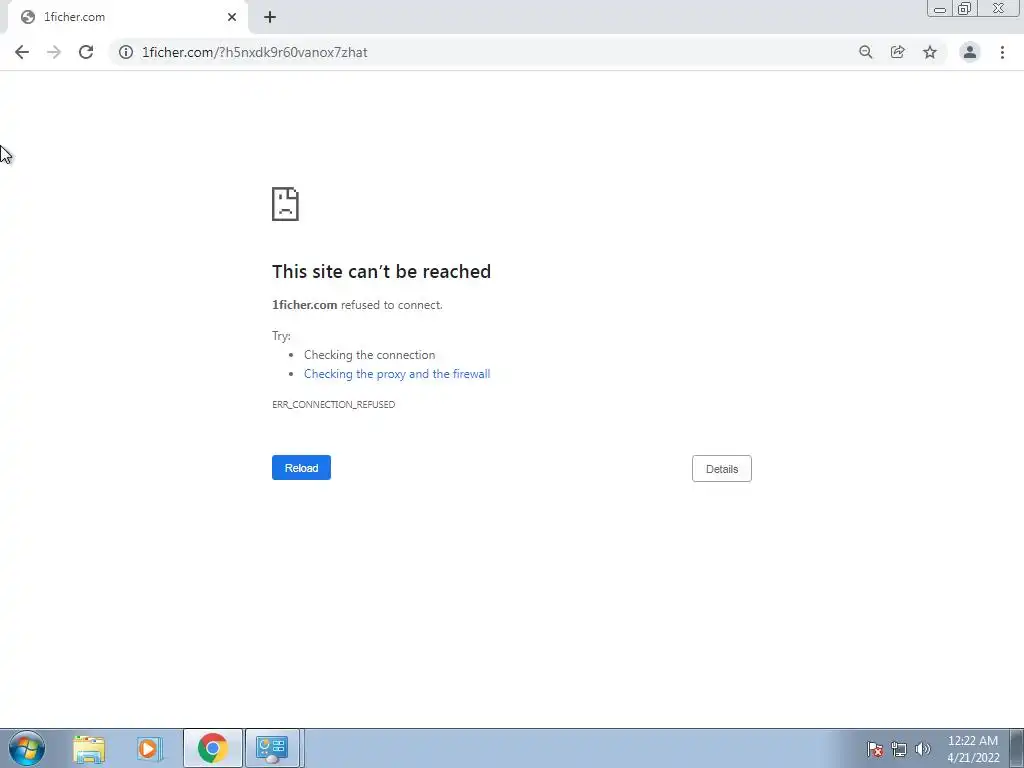The height and width of the screenshot is (768, 1024).
Task: Open the network status tray icon
Action: 899,749
